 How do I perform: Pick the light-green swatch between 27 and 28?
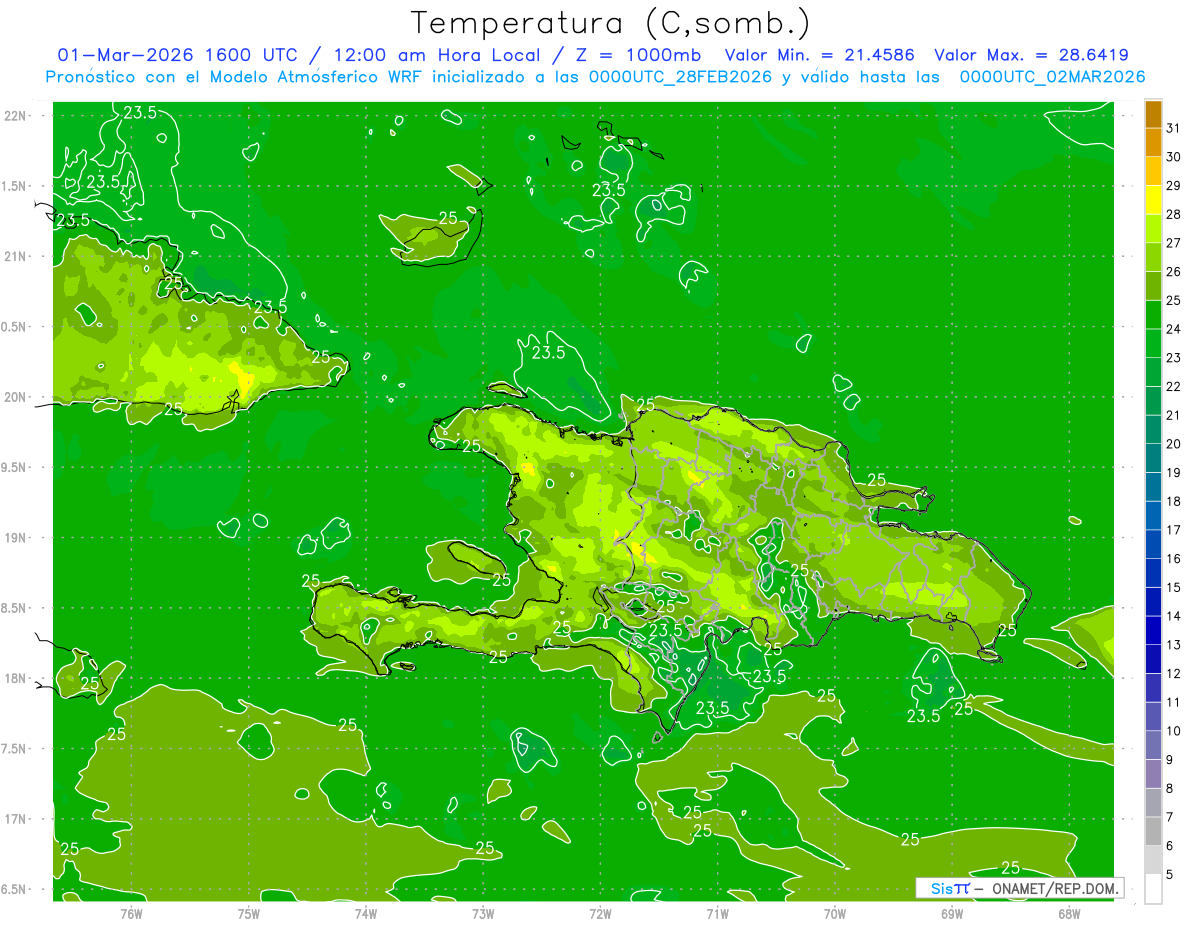[x=1153, y=229]
